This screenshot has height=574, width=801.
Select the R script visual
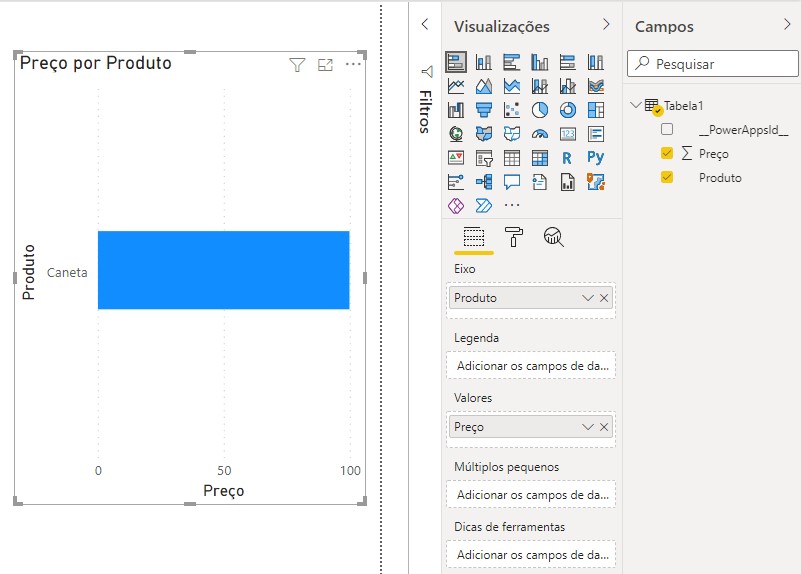click(x=567, y=158)
